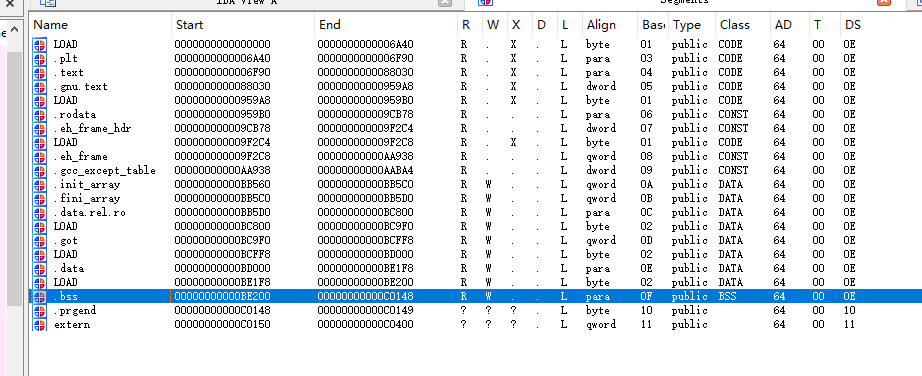Select the .got segment name

(x=65, y=240)
